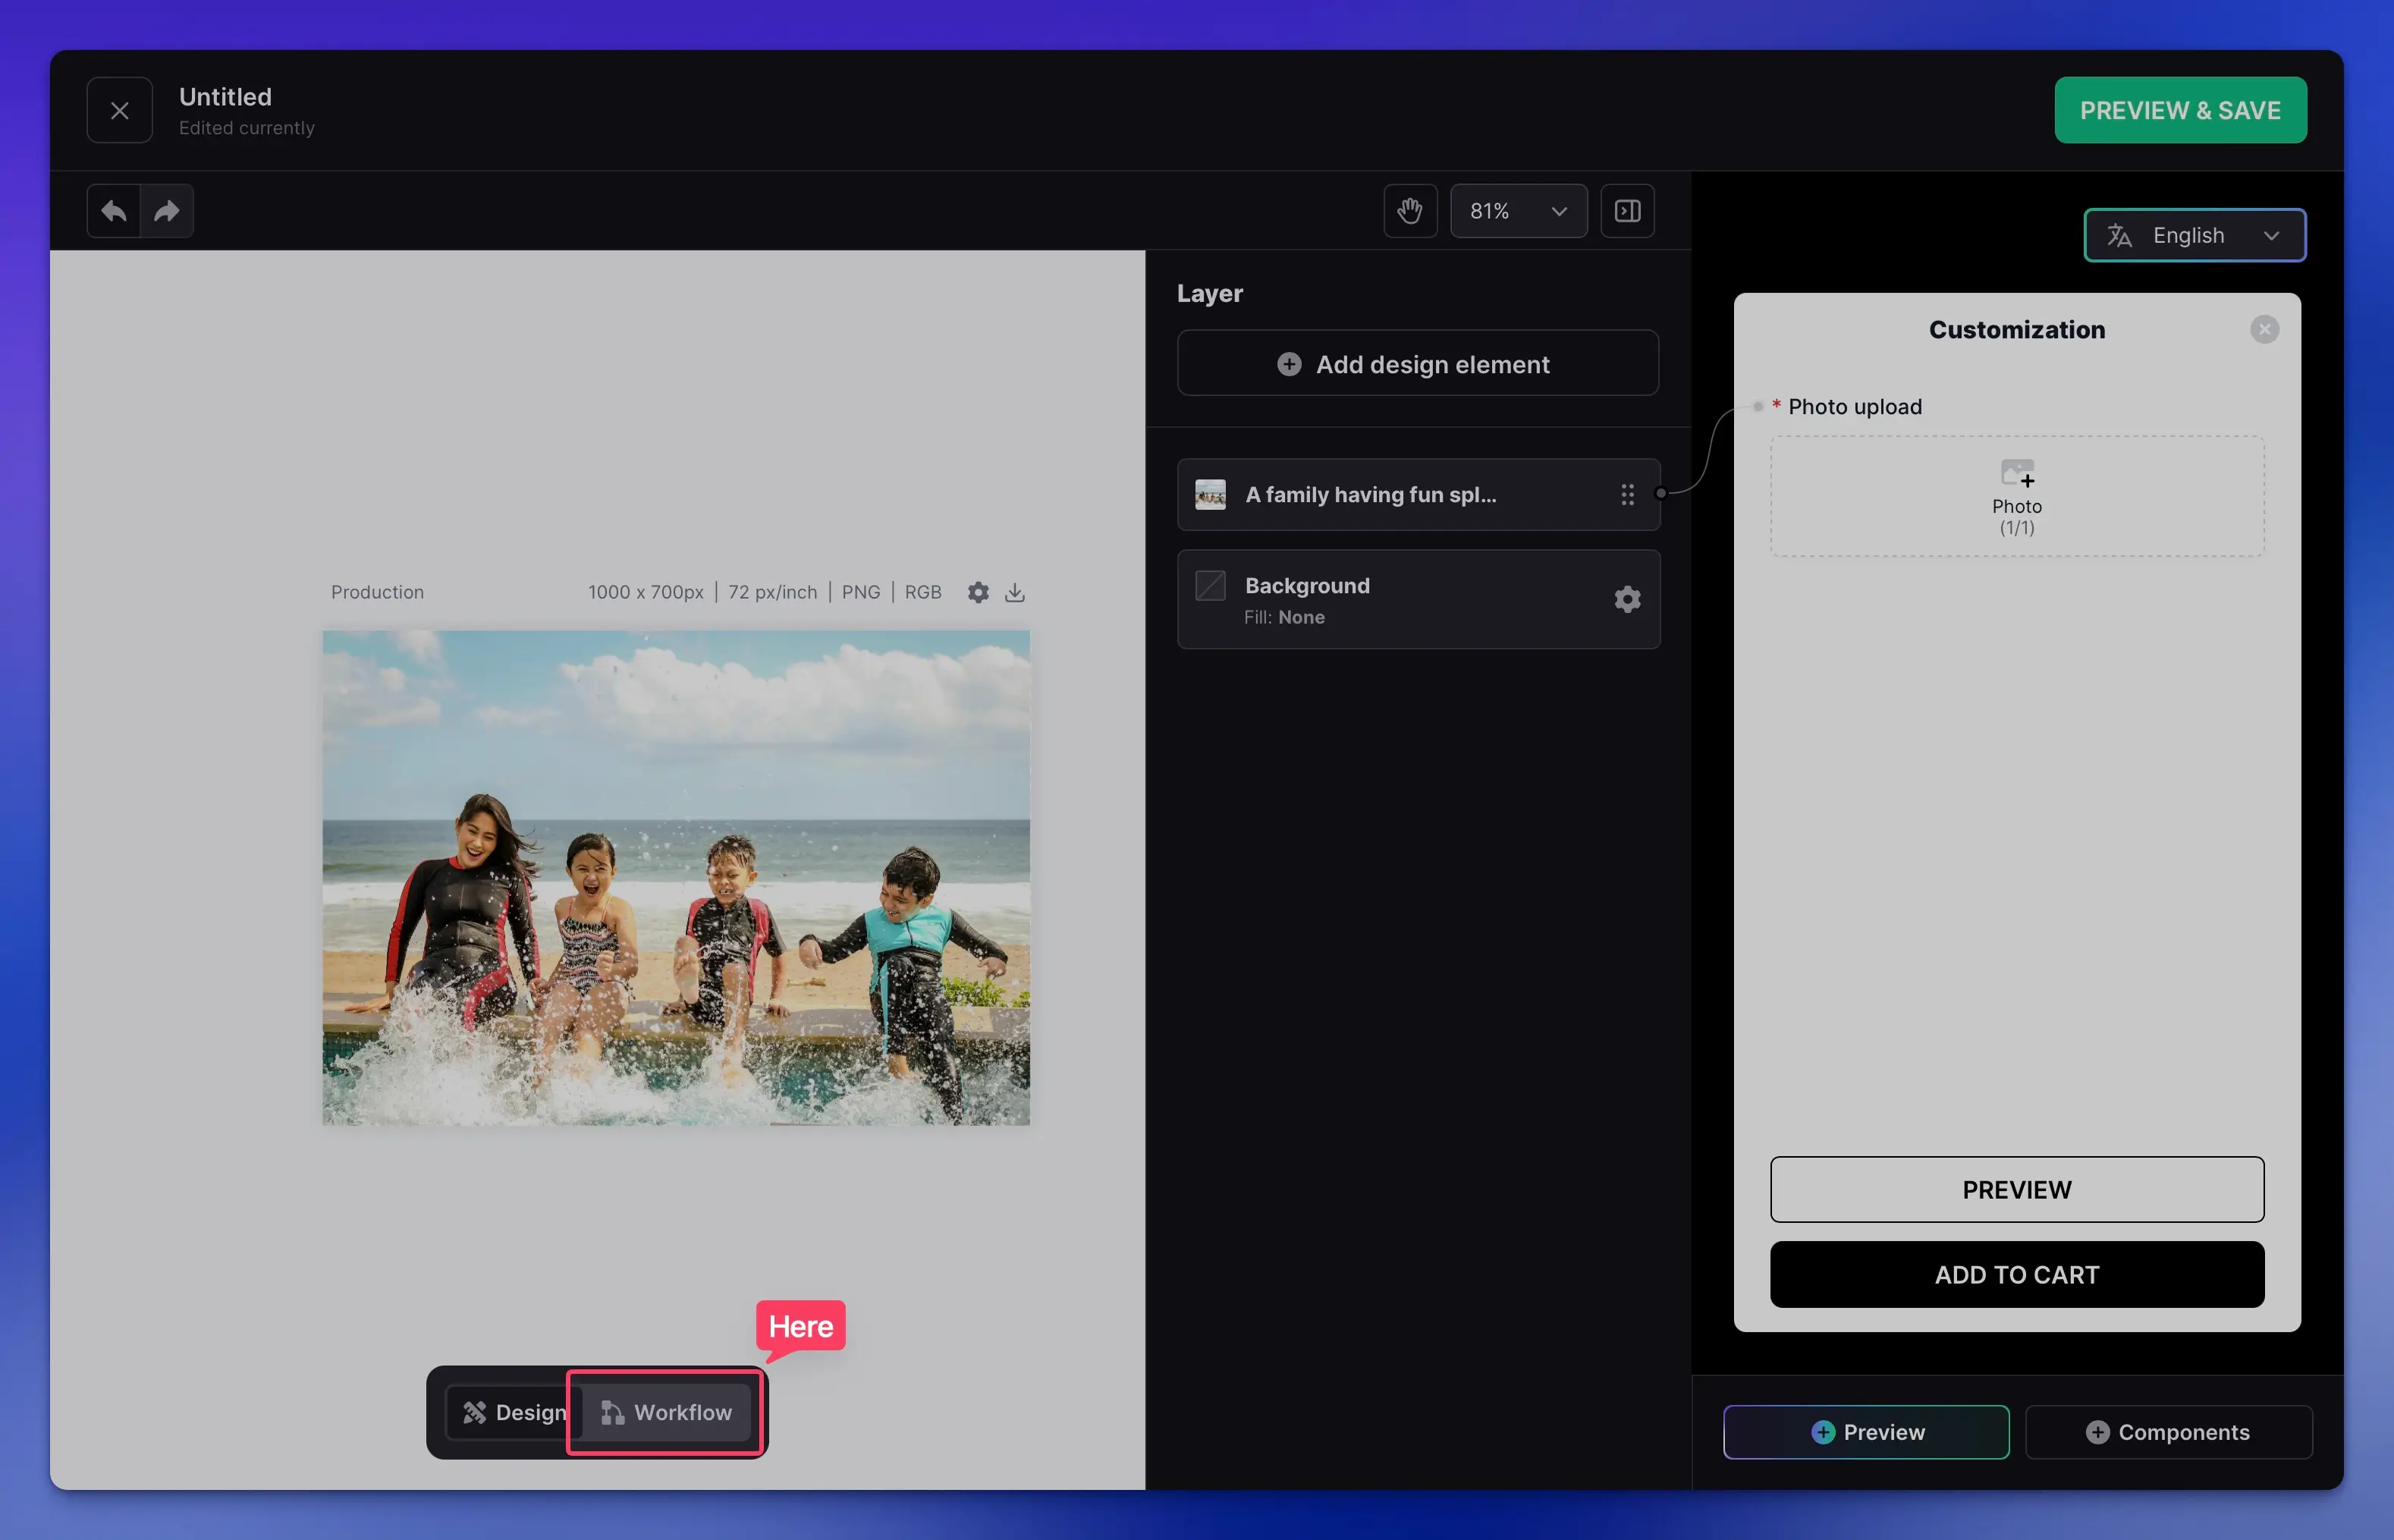Click the Photo upload dropzone

pos(2016,496)
